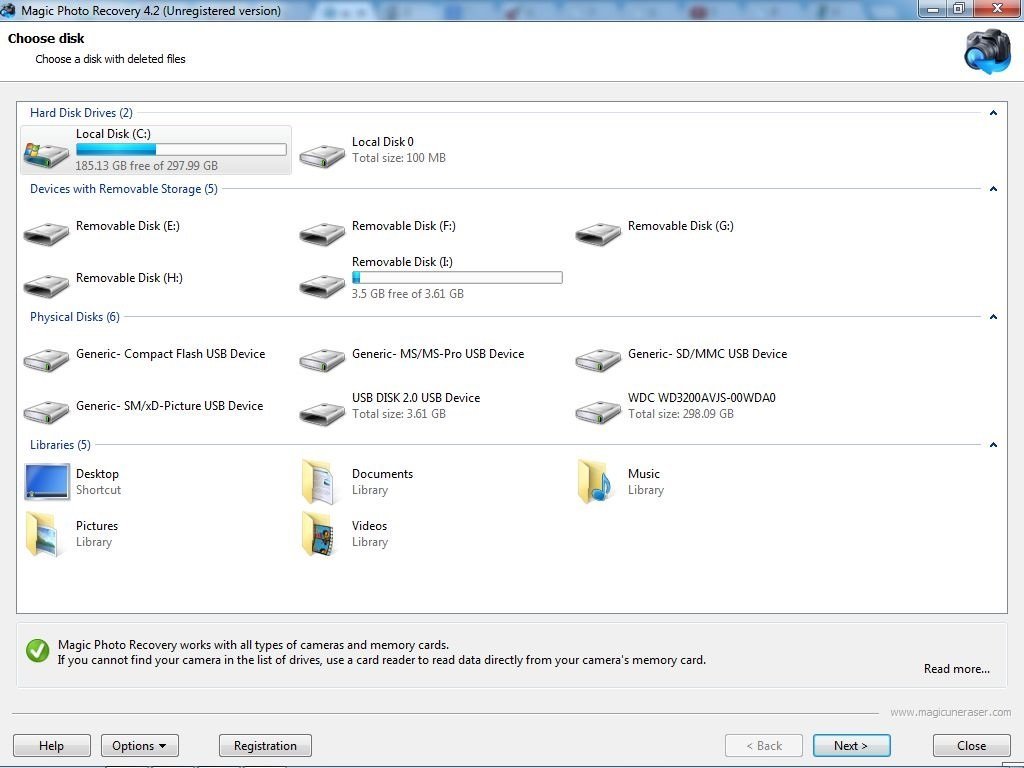This screenshot has width=1024, height=768.
Task: Click the Close button at bottom
Action: click(x=972, y=746)
